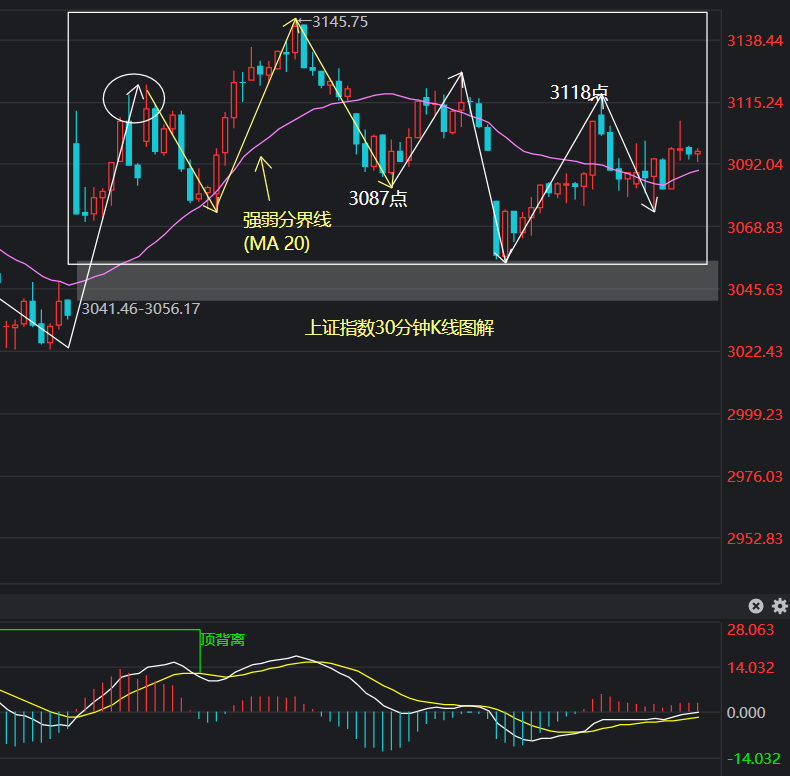
Task: Select the 强弱分界线 annotation text
Action: click(x=287, y=220)
